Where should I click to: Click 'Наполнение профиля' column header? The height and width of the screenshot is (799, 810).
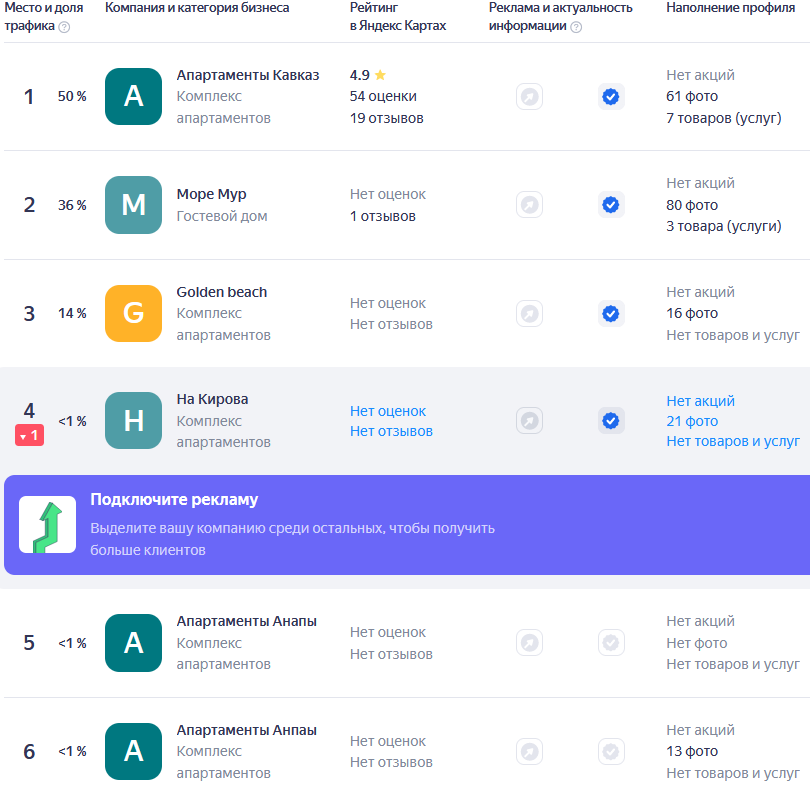coord(730,8)
